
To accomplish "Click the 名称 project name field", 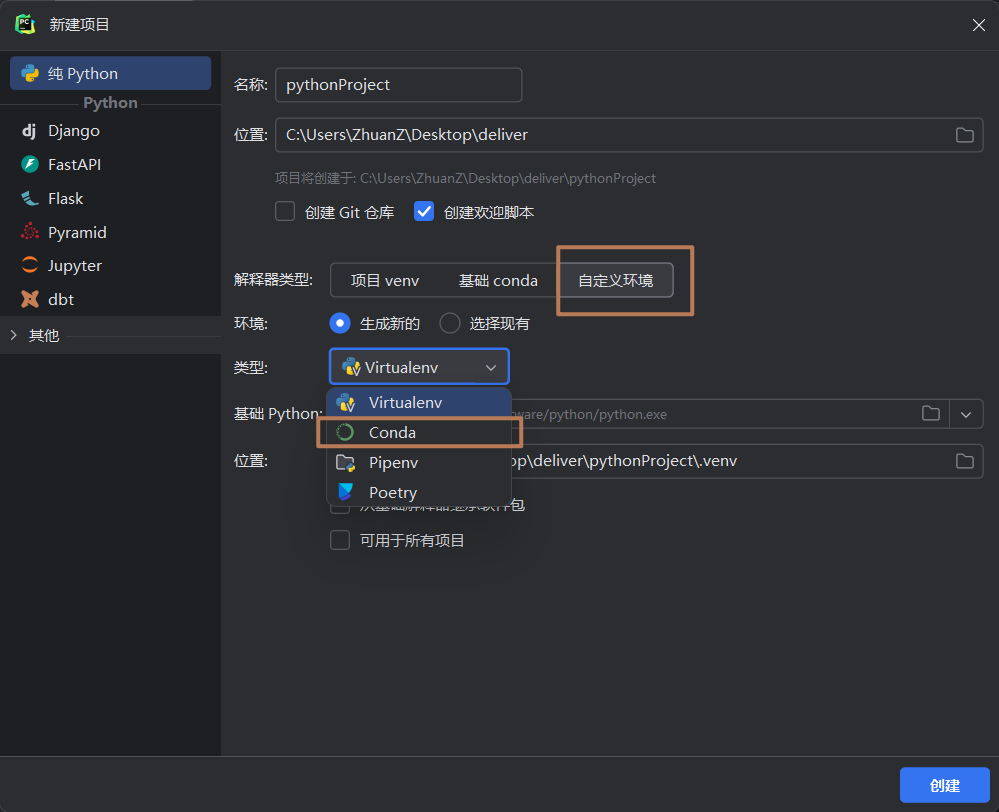I will click(398, 85).
